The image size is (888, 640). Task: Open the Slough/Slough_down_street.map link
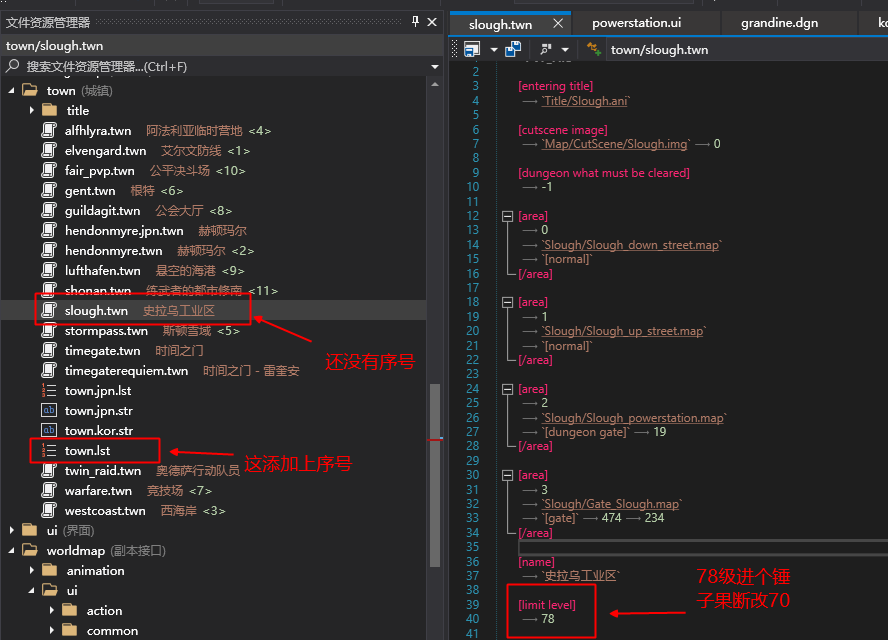(x=631, y=245)
